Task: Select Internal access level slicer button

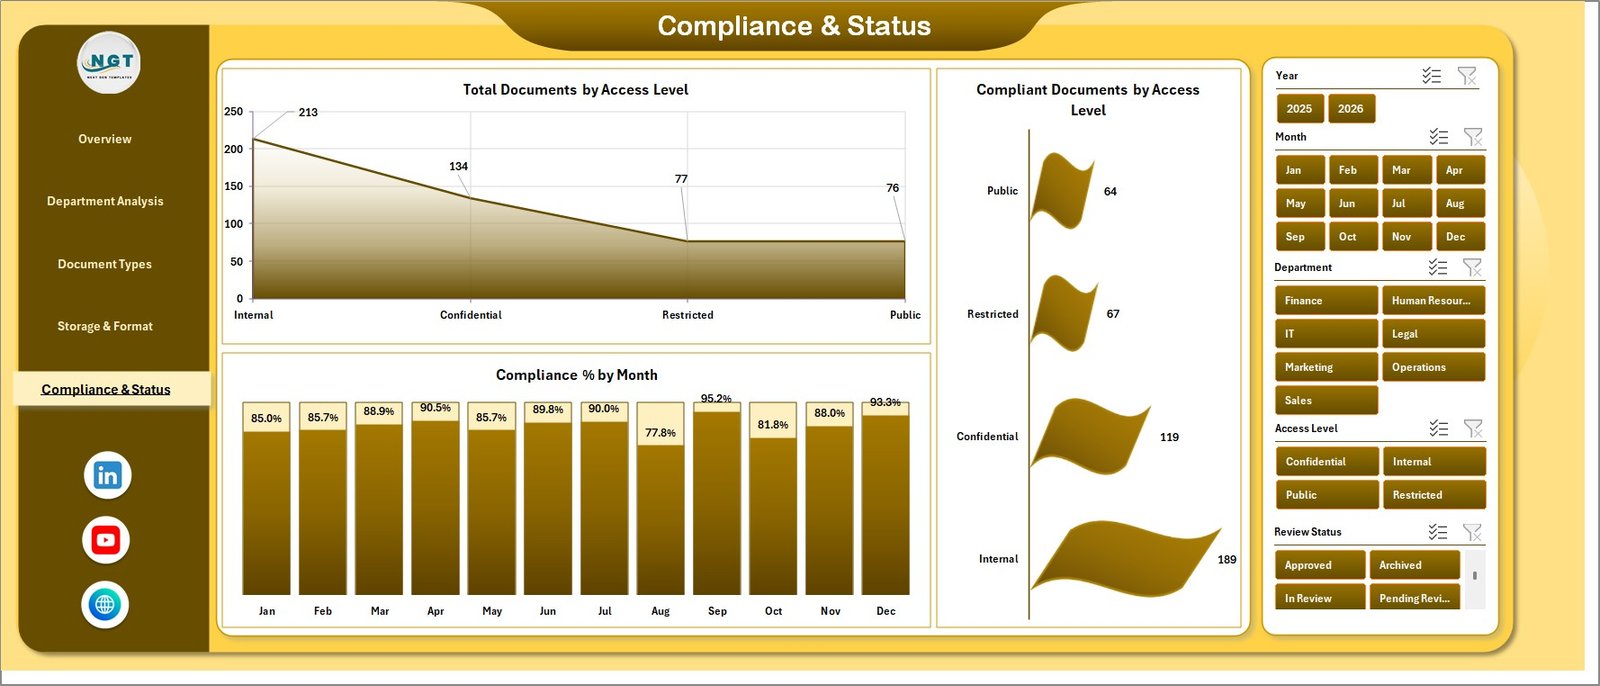Action: click(x=1434, y=461)
